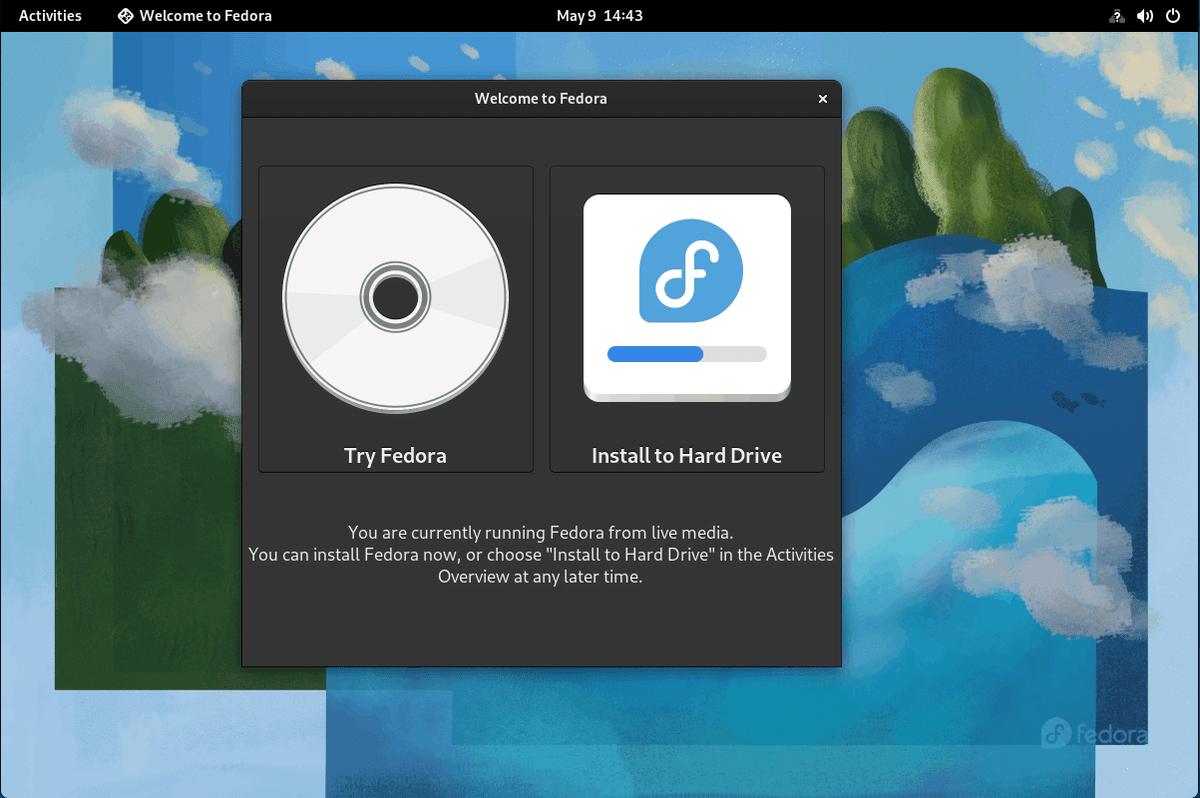The width and height of the screenshot is (1200, 798).
Task: Click the volume speaker icon in top bar
Action: point(1145,16)
